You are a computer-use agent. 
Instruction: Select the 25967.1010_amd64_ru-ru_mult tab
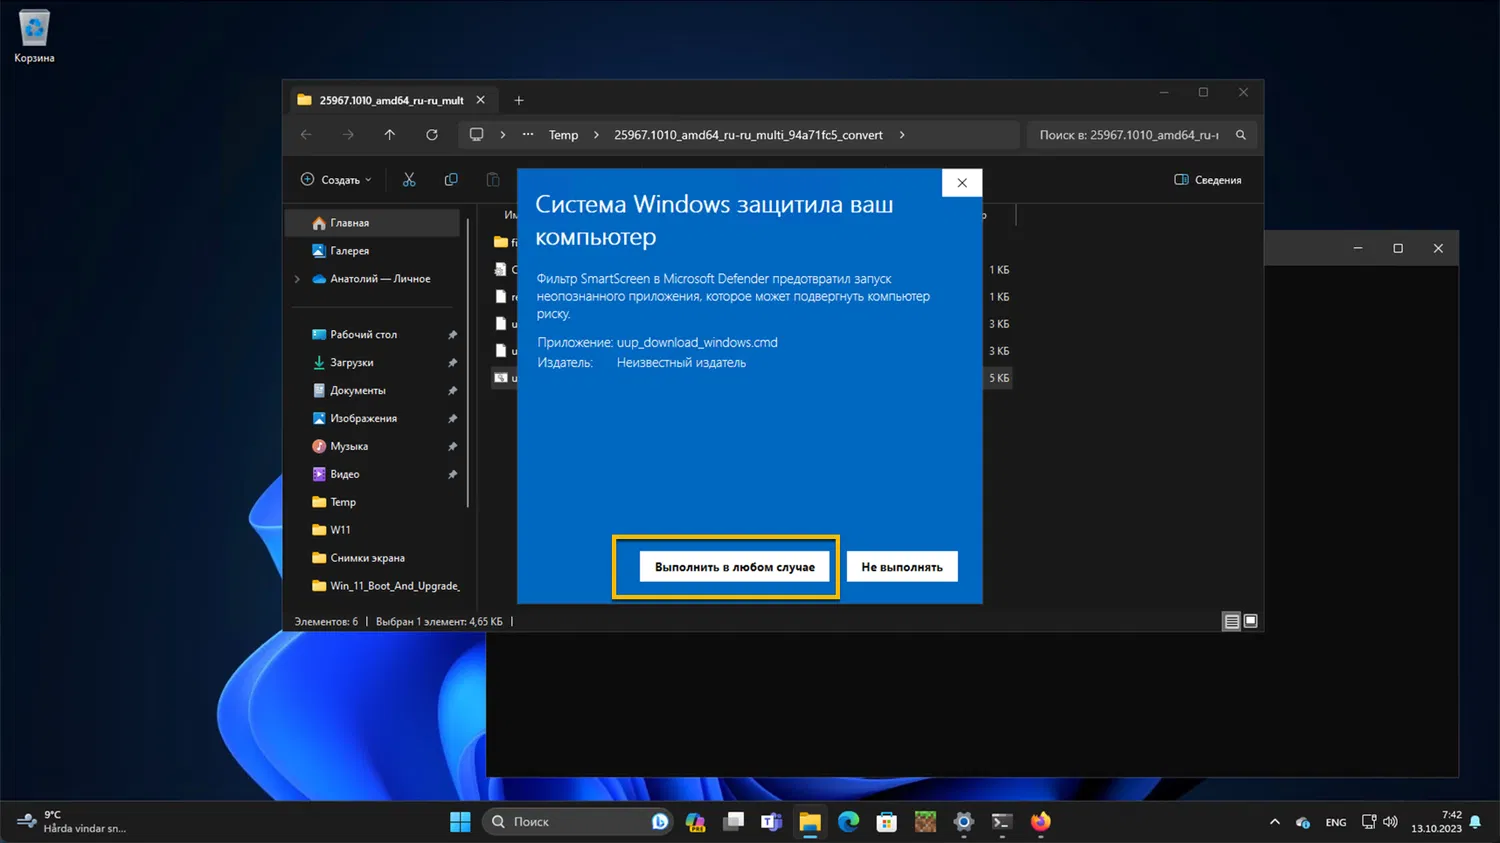click(390, 100)
